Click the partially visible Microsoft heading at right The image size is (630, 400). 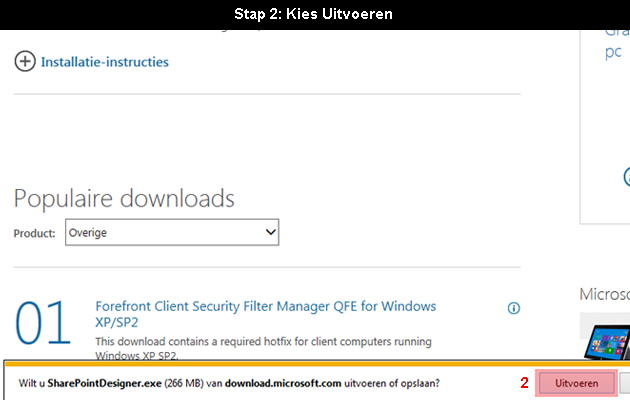[604, 294]
